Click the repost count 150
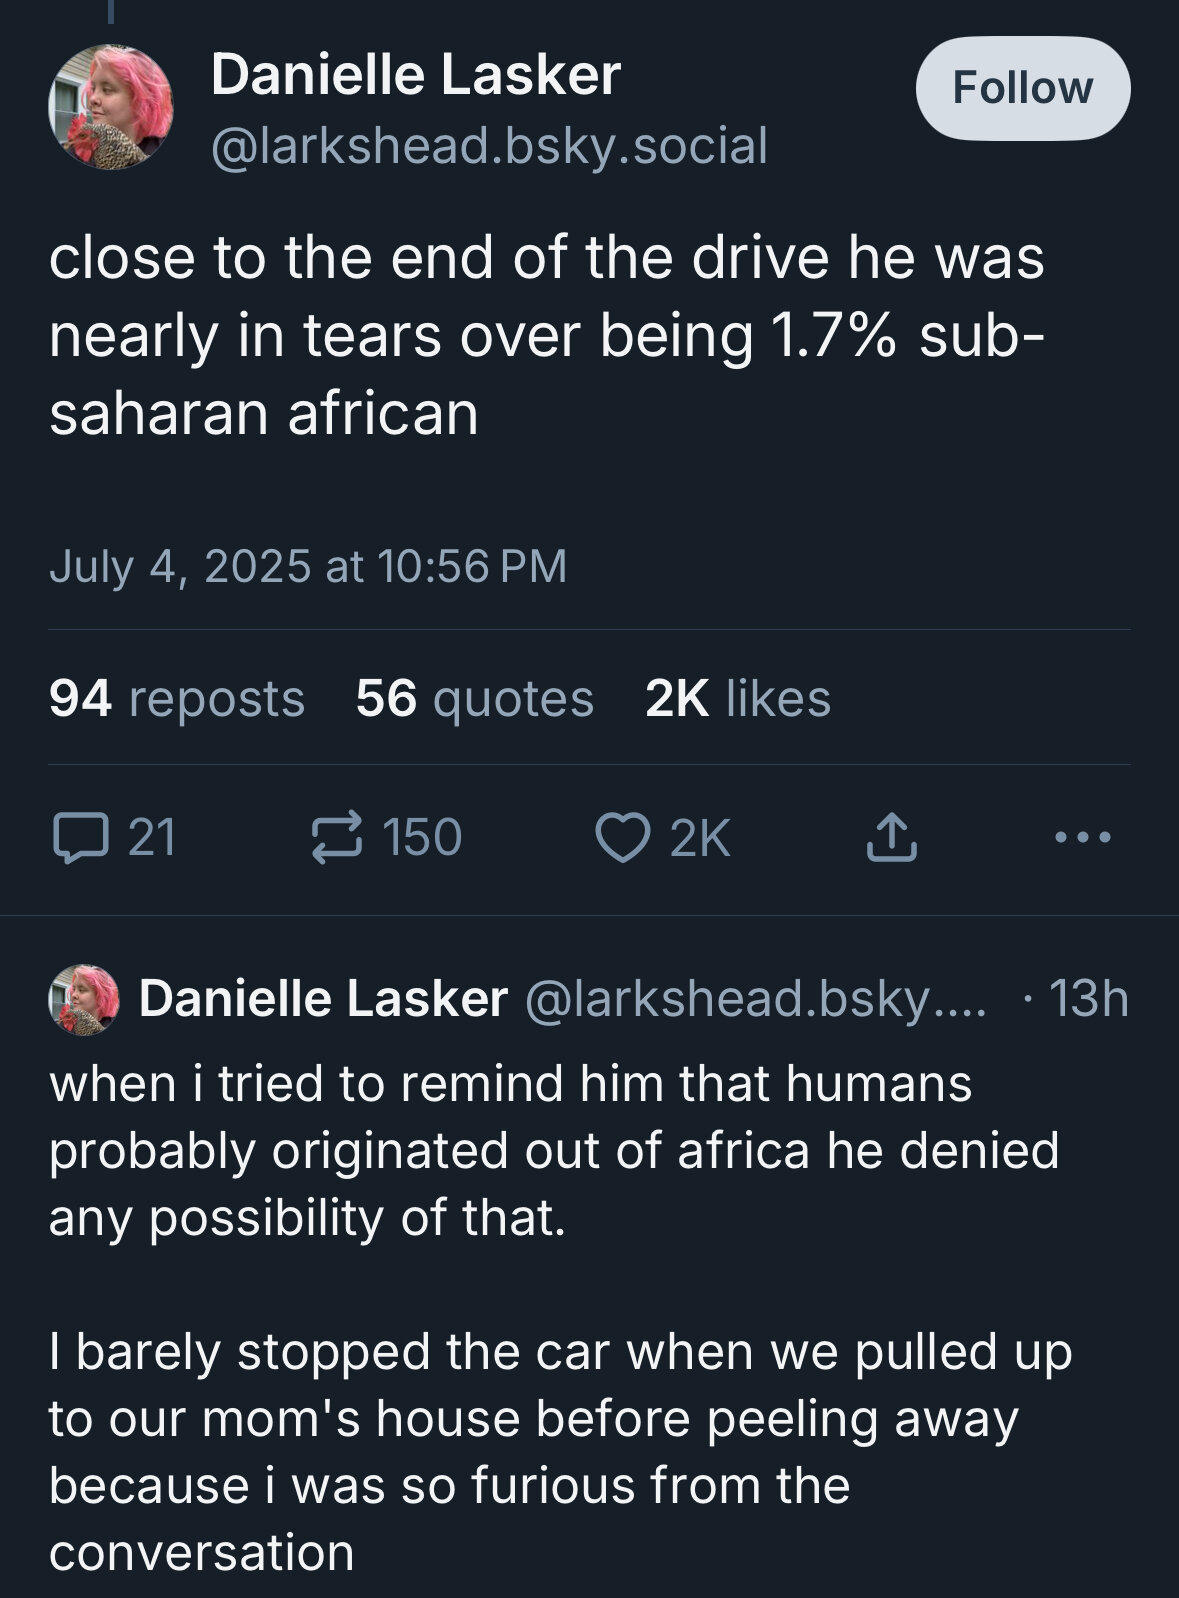 coord(422,838)
